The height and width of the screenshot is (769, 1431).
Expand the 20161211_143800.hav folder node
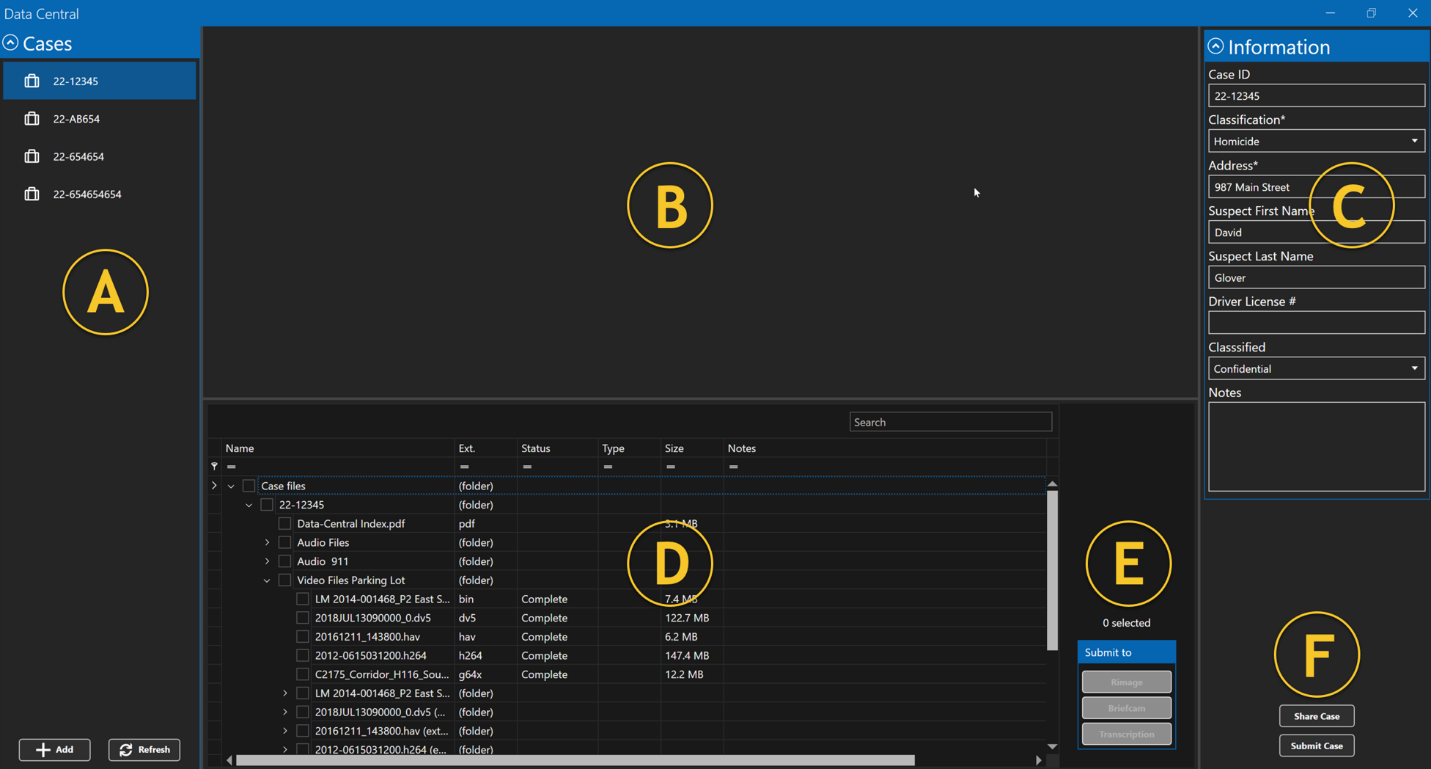point(285,731)
